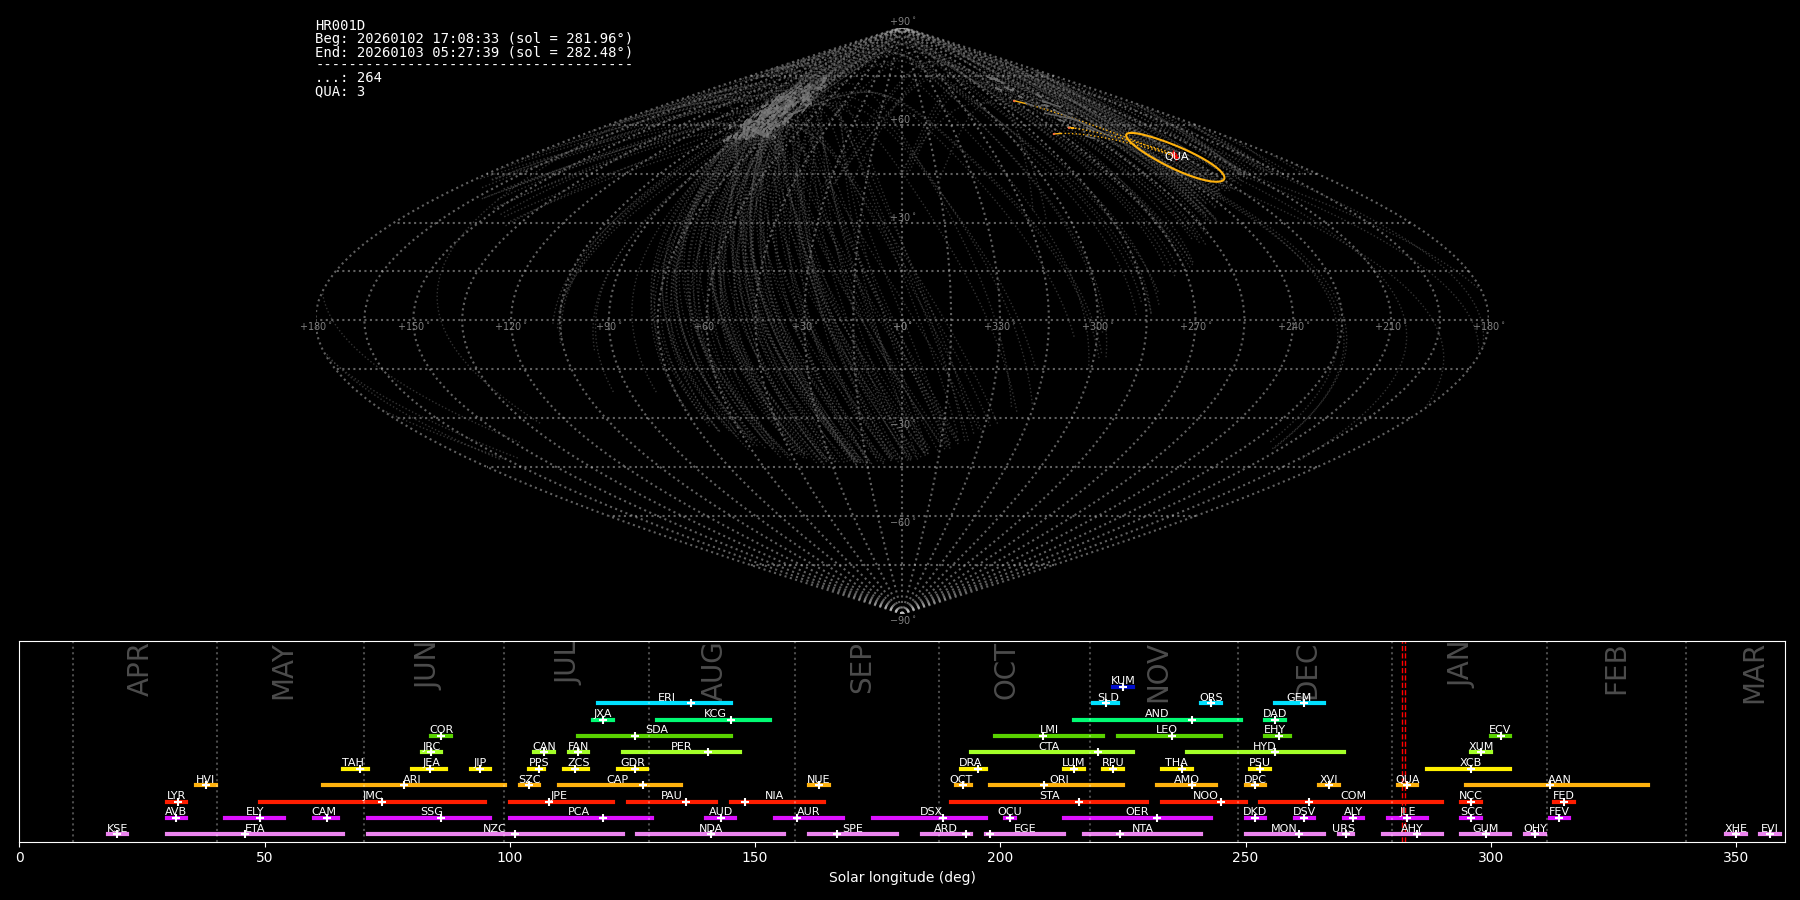Click the KUM shower label in timeline
The width and height of the screenshot is (1800, 900).
(x=1123, y=681)
